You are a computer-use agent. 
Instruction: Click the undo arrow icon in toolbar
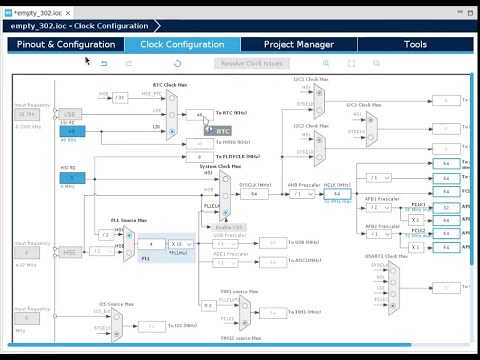coord(104,63)
